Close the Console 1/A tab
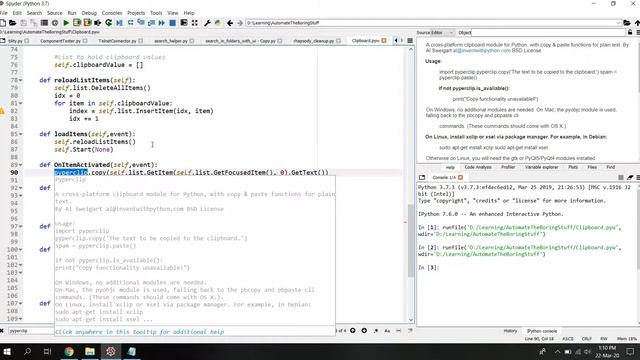Viewport: 640px width, 360px height. (x=460, y=178)
